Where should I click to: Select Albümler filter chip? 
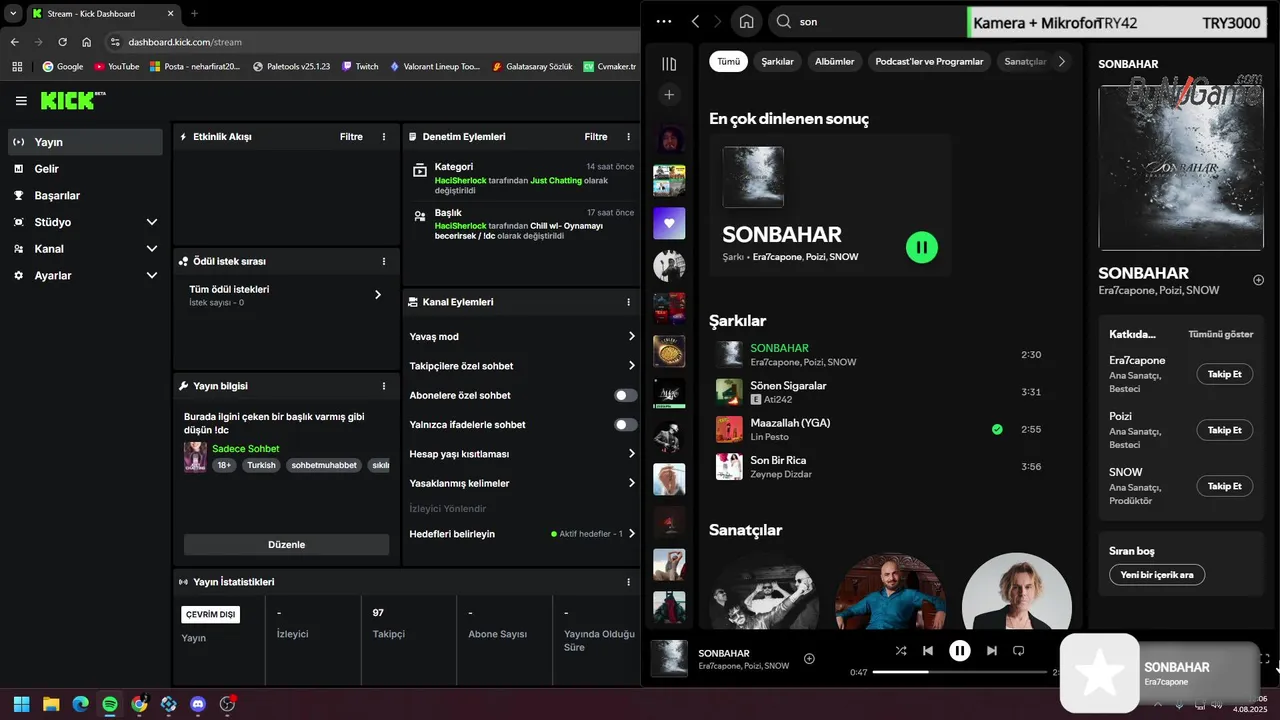[x=834, y=61]
